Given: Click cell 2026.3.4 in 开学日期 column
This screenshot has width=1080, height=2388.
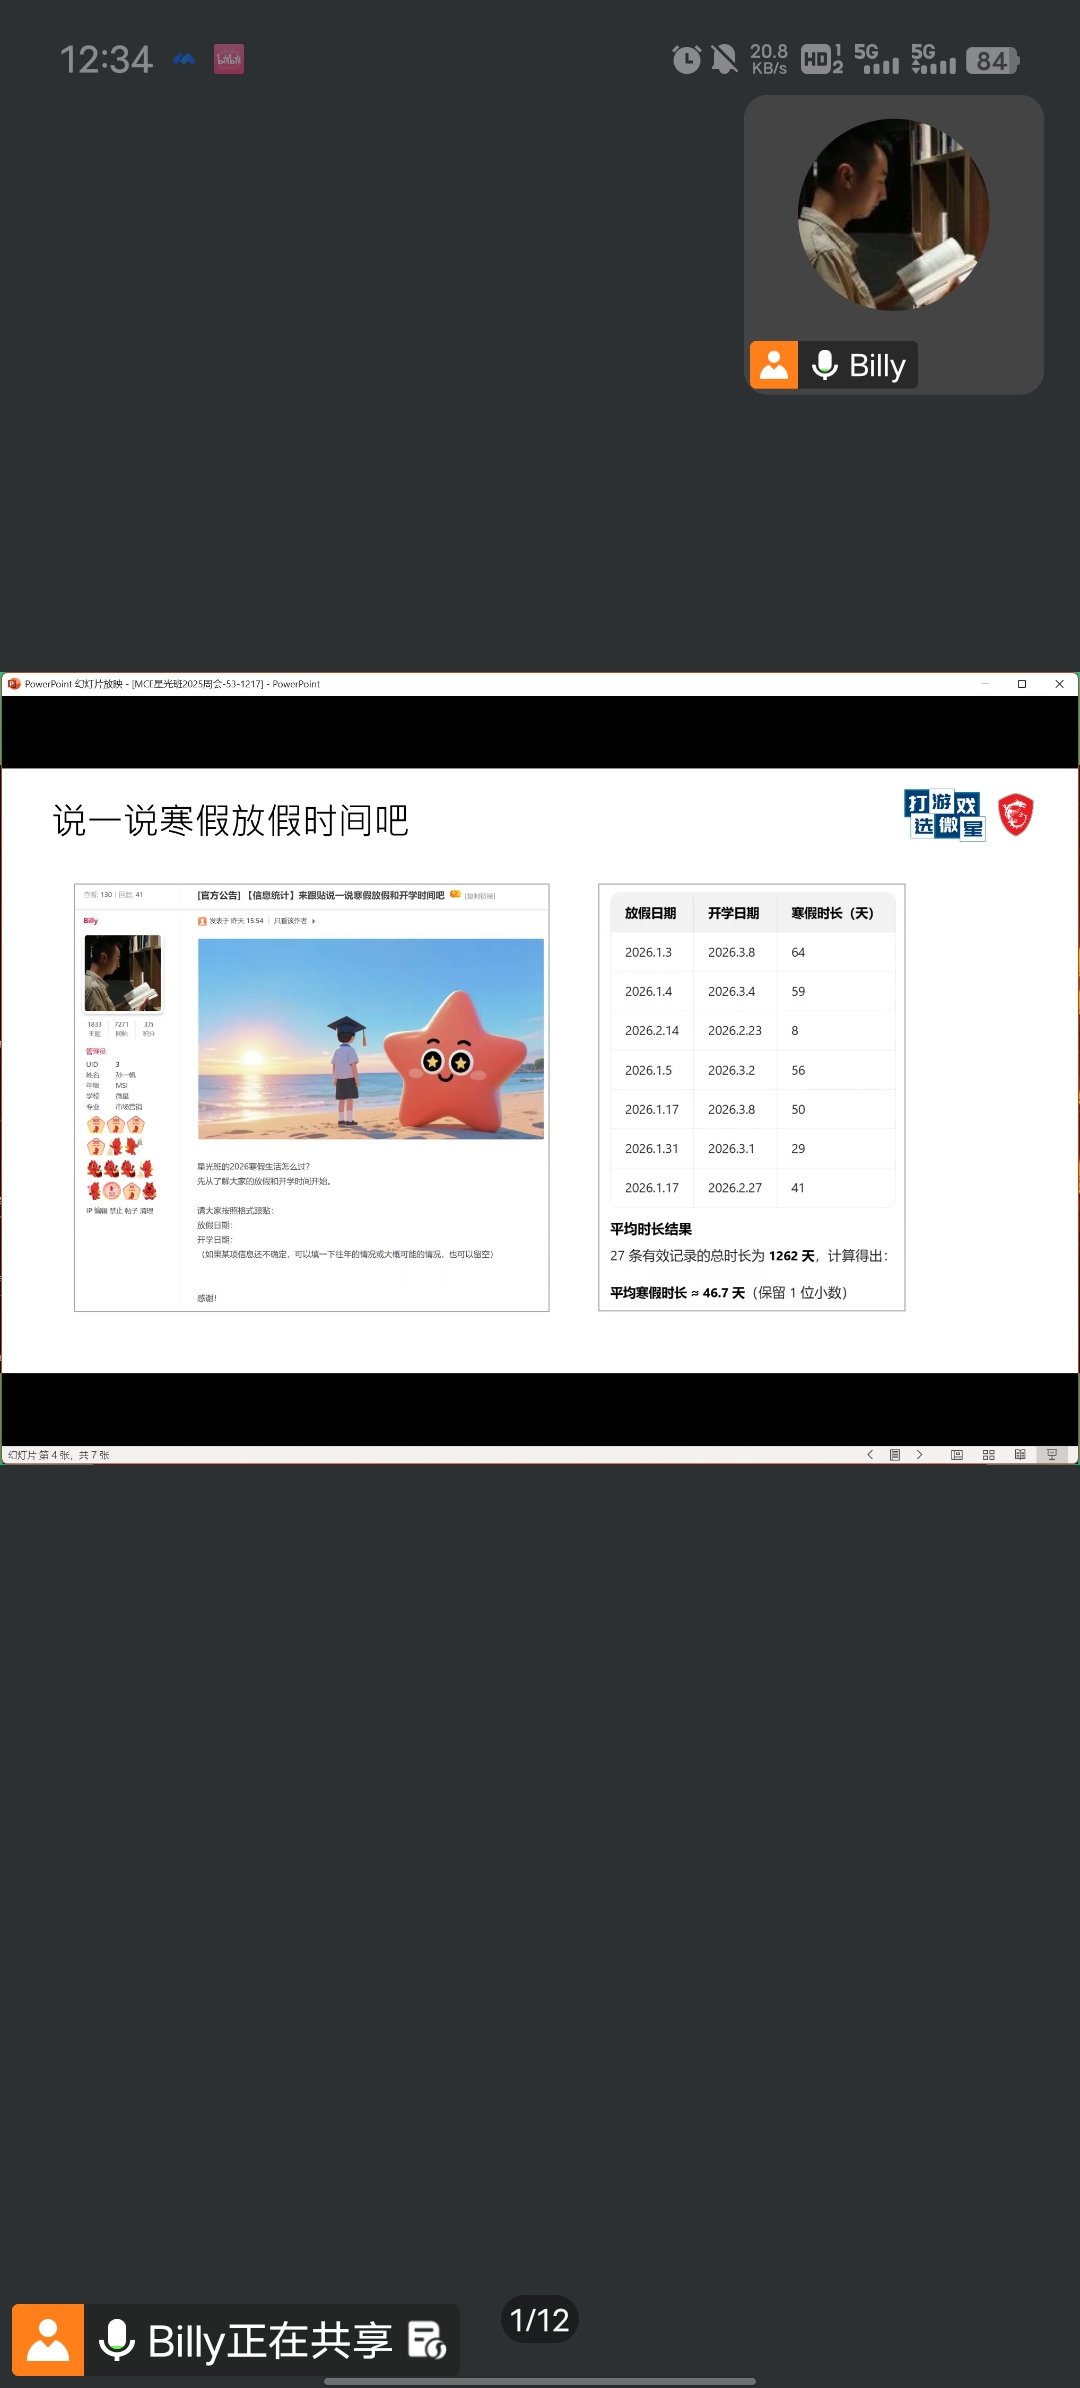Looking at the screenshot, I should pyautogui.click(x=731, y=991).
